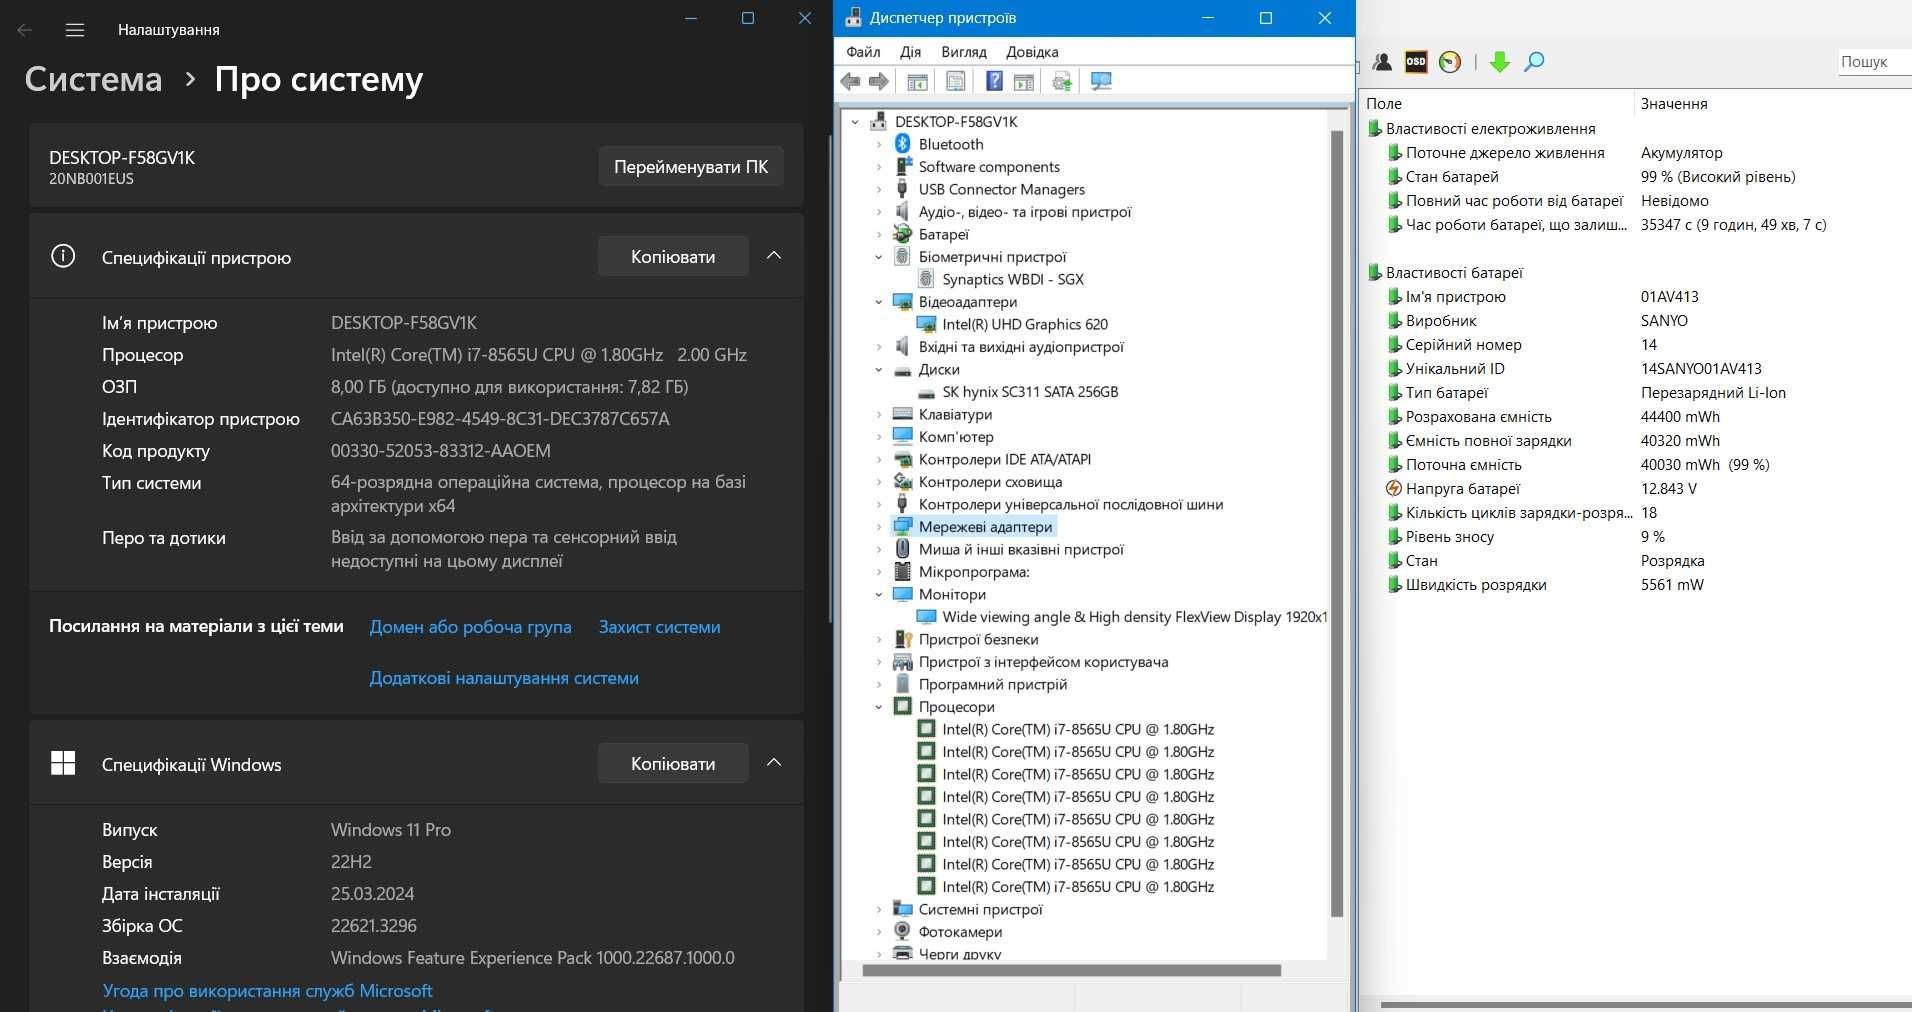Click the Рівень зносу row
This screenshot has width=1912, height=1012.
coord(1636,537)
